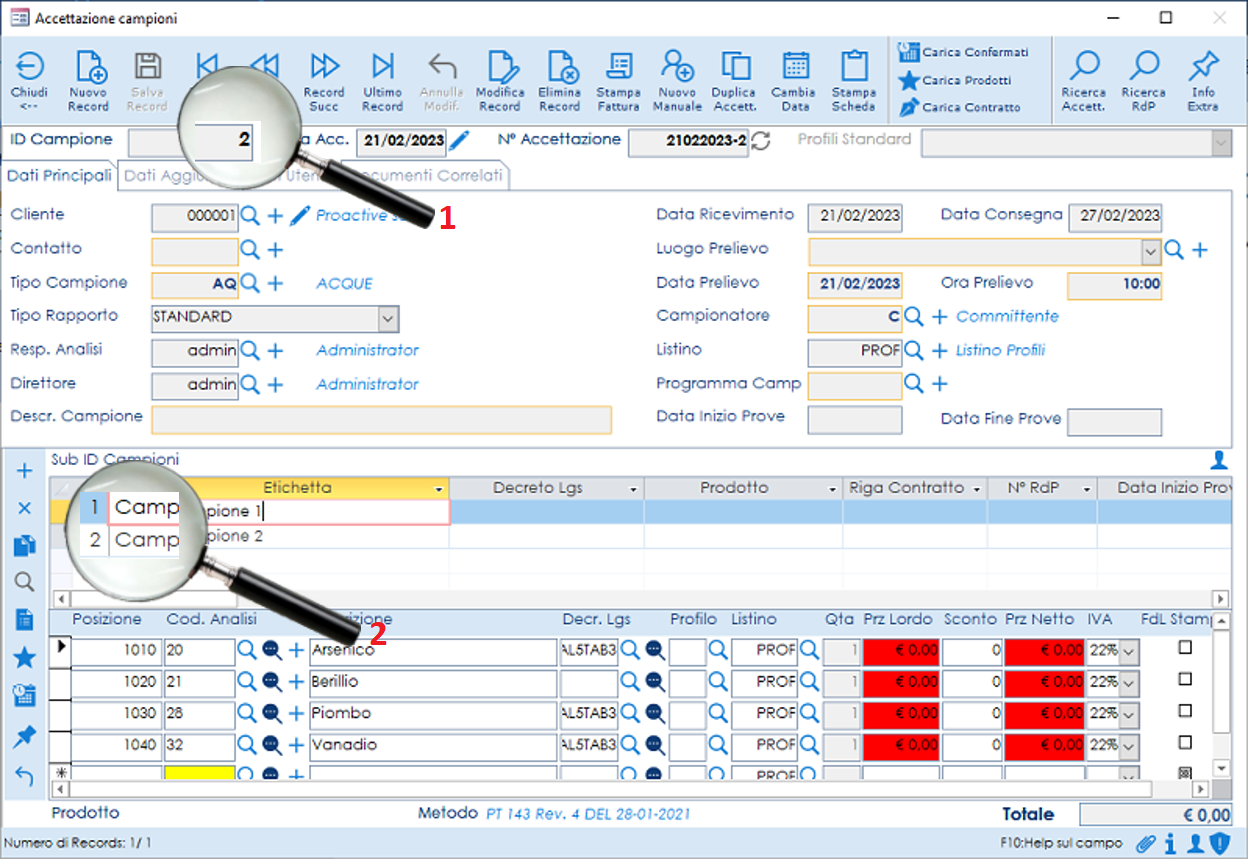This screenshot has width=1248, height=859.
Task: Click Carica Contratto
Action: [960, 107]
